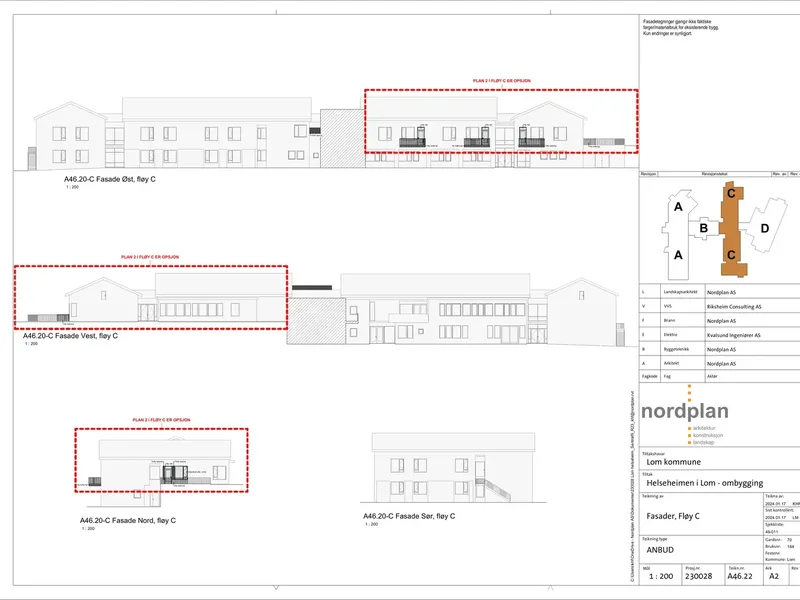800x600 pixels.
Task: Click 'Nordplan AS' in the Arkitekt row
Action: (x=721, y=364)
